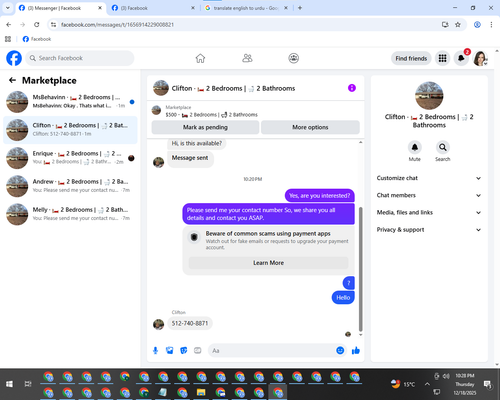Click Mark as pending button
Viewport: 500px width, 400px height.
(x=205, y=127)
